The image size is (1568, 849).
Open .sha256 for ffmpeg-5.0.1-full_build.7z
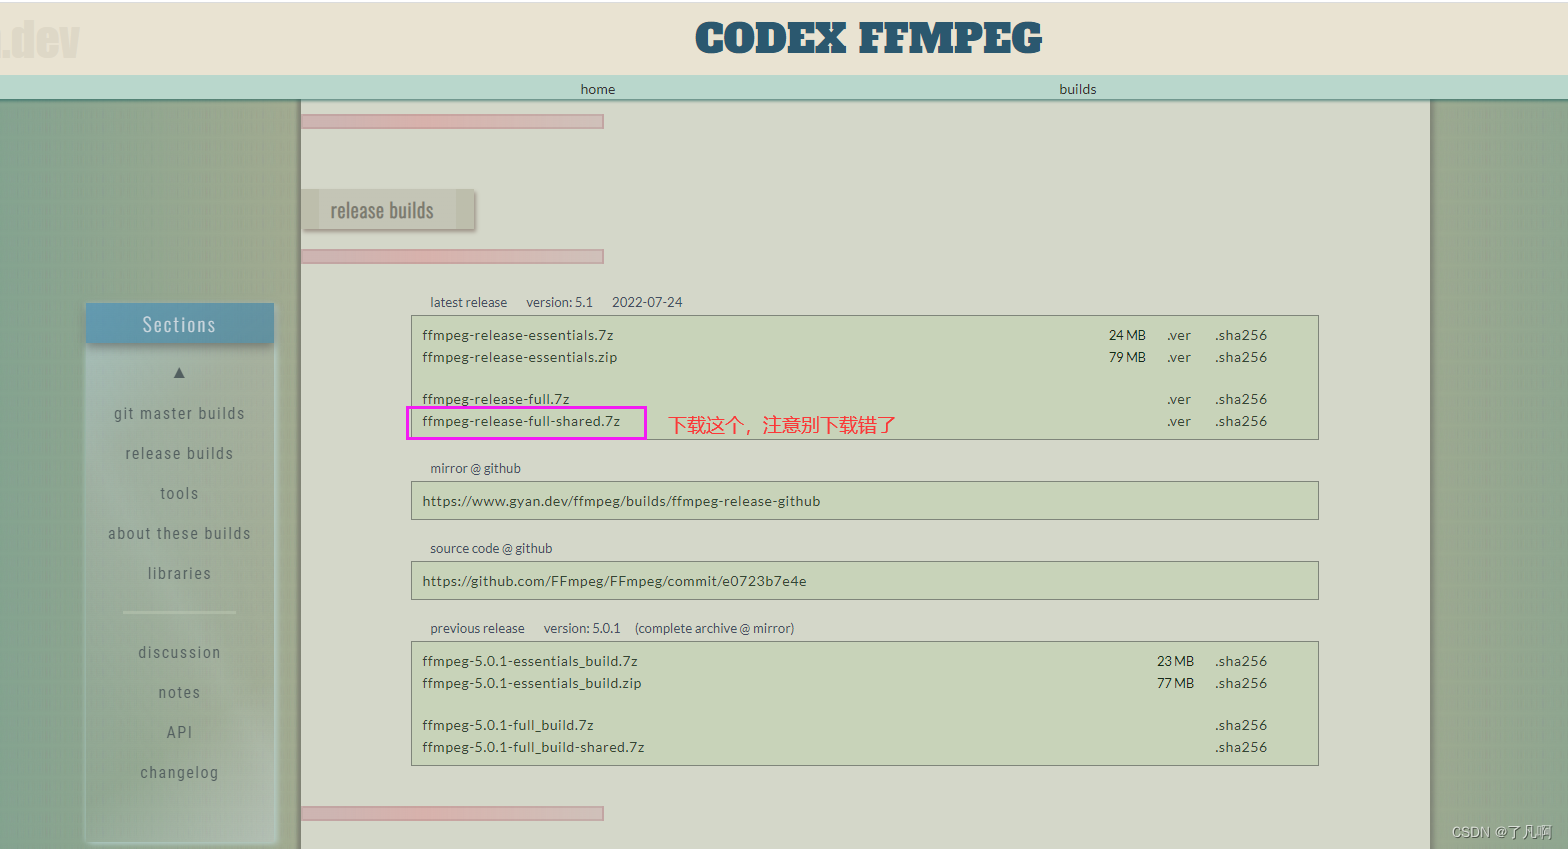coord(1241,725)
